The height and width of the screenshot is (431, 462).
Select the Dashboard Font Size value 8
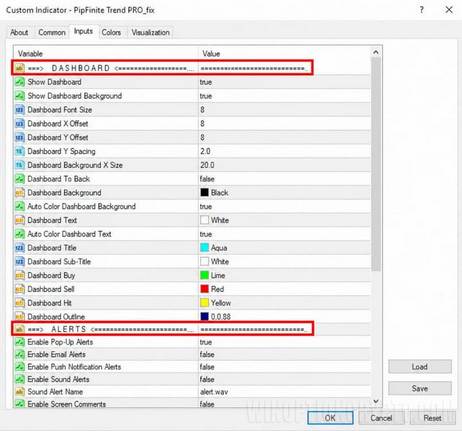coord(202,110)
